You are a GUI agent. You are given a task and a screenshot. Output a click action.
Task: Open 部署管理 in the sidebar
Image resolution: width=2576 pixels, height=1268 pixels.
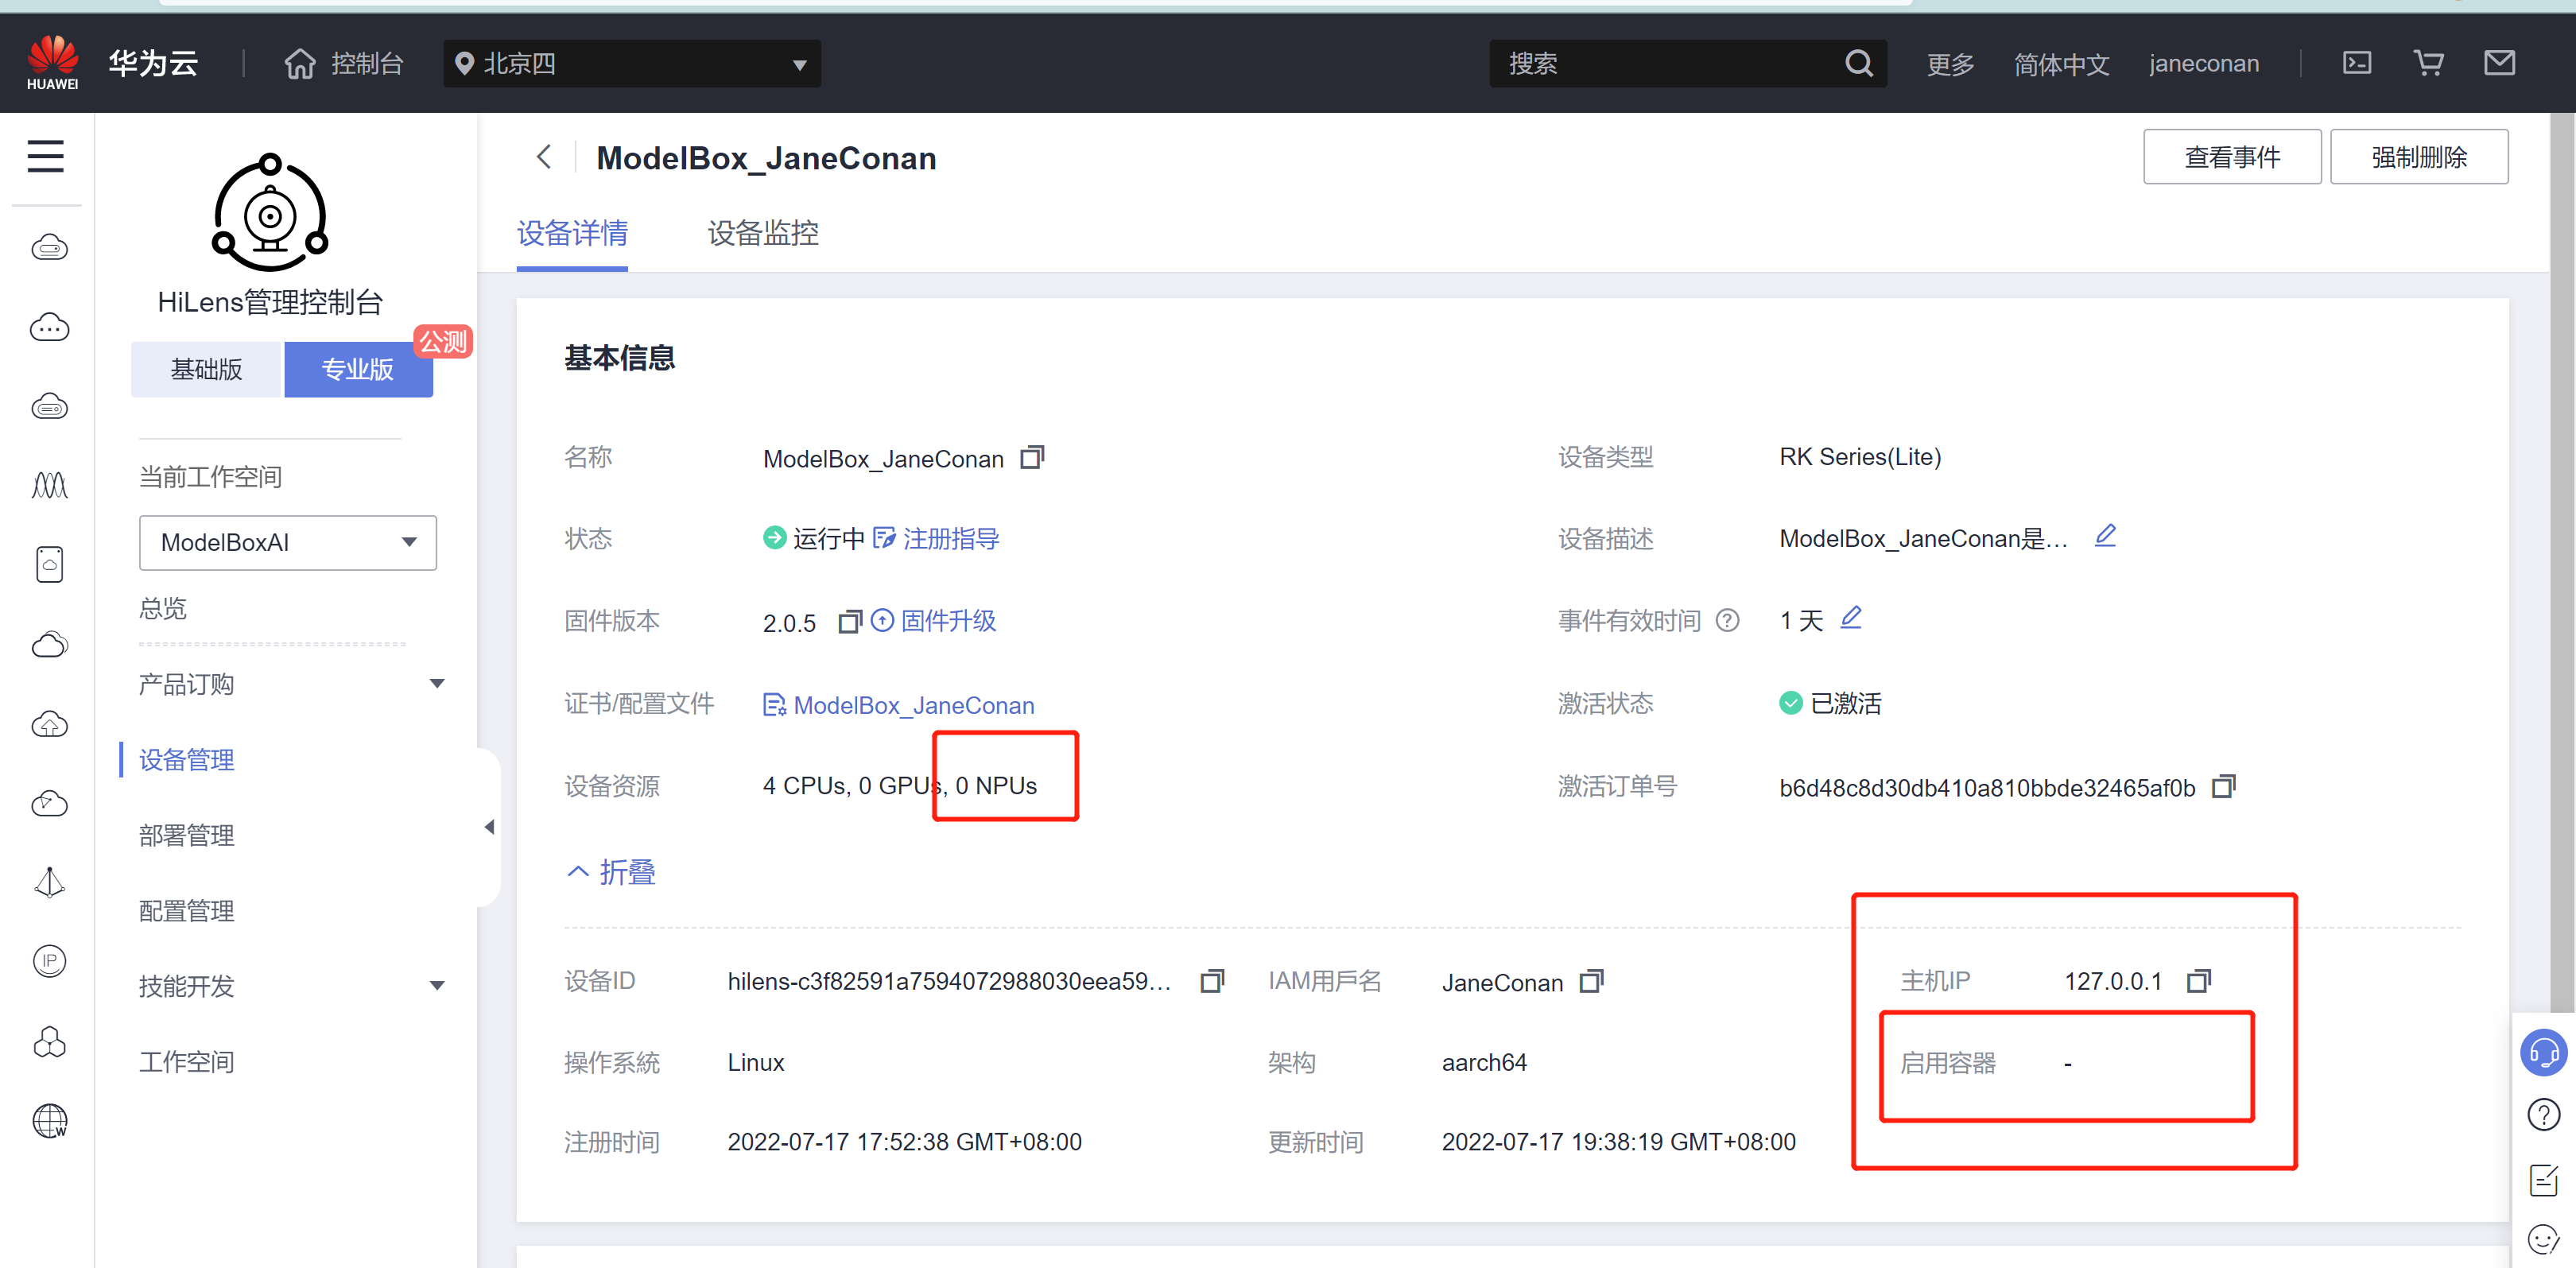pyautogui.click(x=187, y=835)
